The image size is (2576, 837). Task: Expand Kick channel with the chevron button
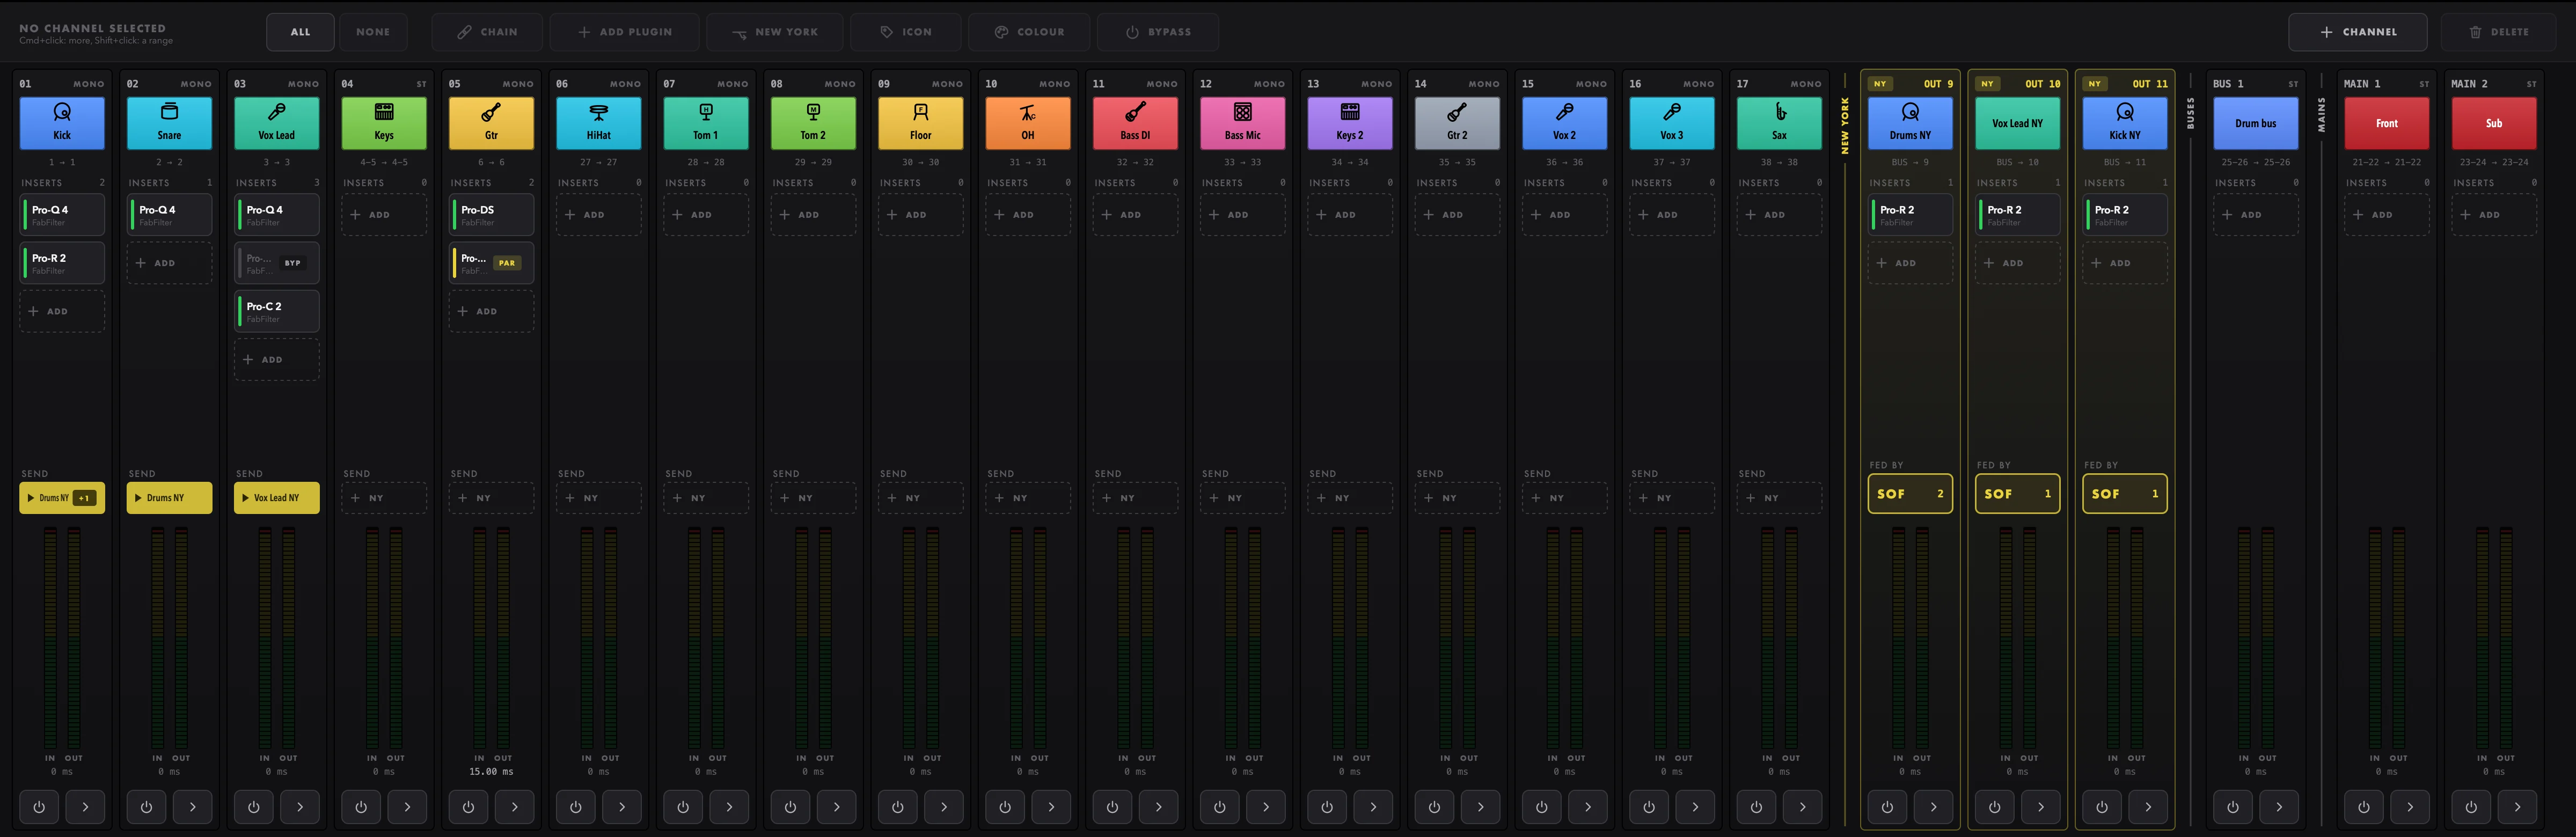(x=85, y=807)
